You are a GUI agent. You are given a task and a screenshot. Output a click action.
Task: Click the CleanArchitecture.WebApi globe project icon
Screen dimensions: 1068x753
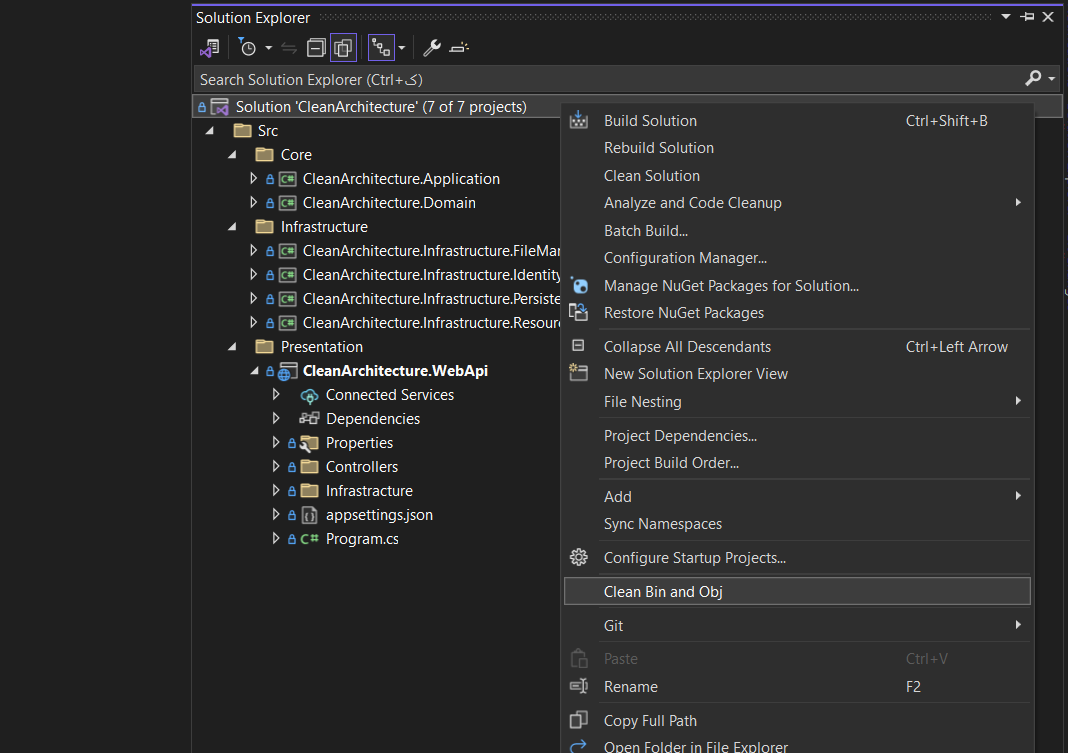pos(287,372)
